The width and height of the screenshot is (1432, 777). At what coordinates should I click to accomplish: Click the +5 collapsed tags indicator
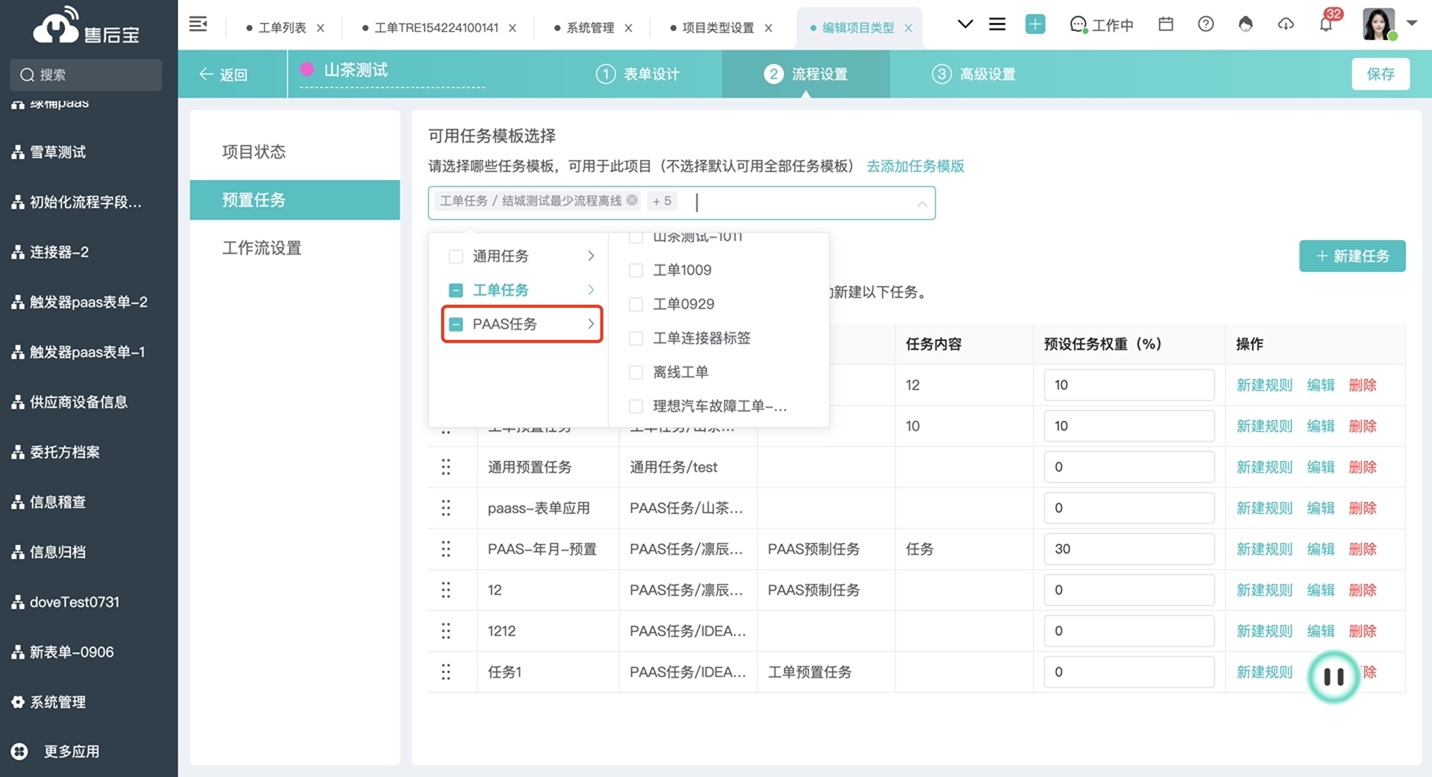point(662,201)
